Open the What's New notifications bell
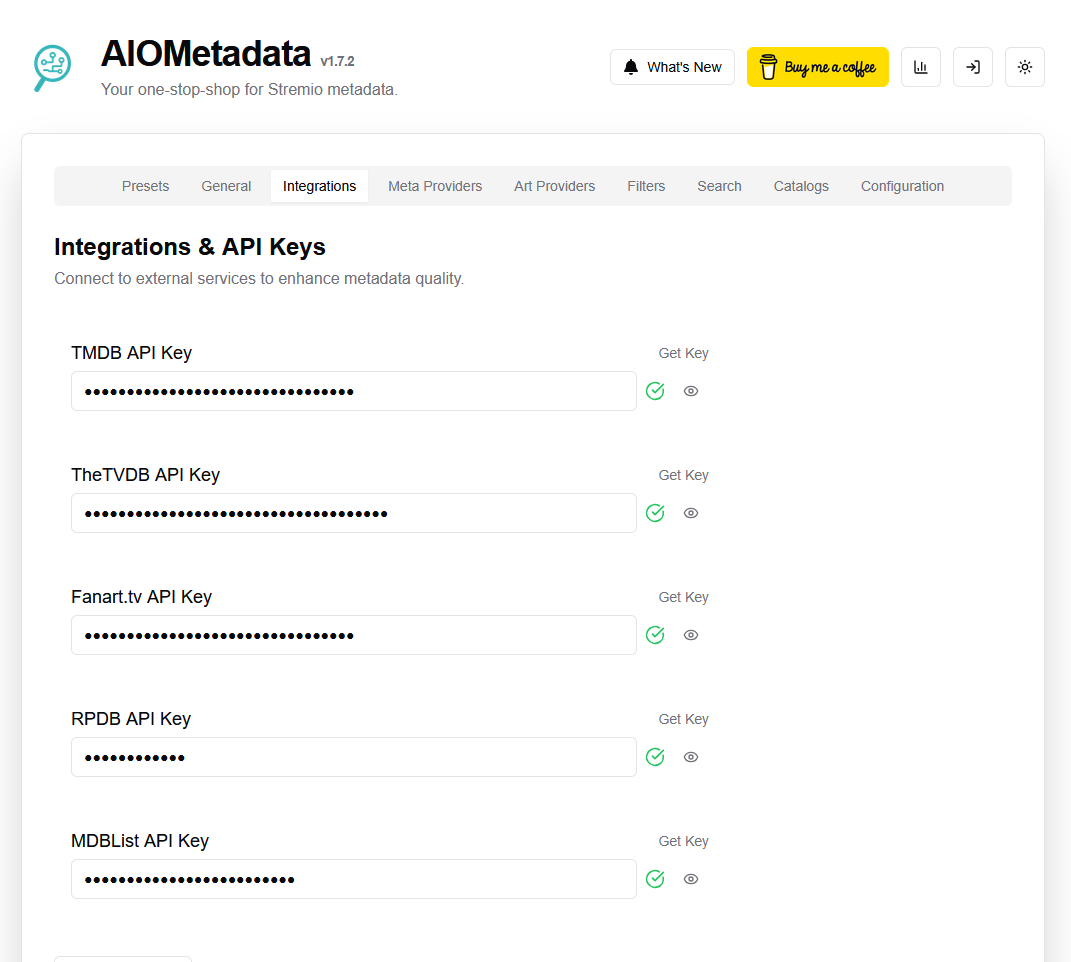Image resolution: width=1071 pixels, height=962 pixels. tap(672, 67)
